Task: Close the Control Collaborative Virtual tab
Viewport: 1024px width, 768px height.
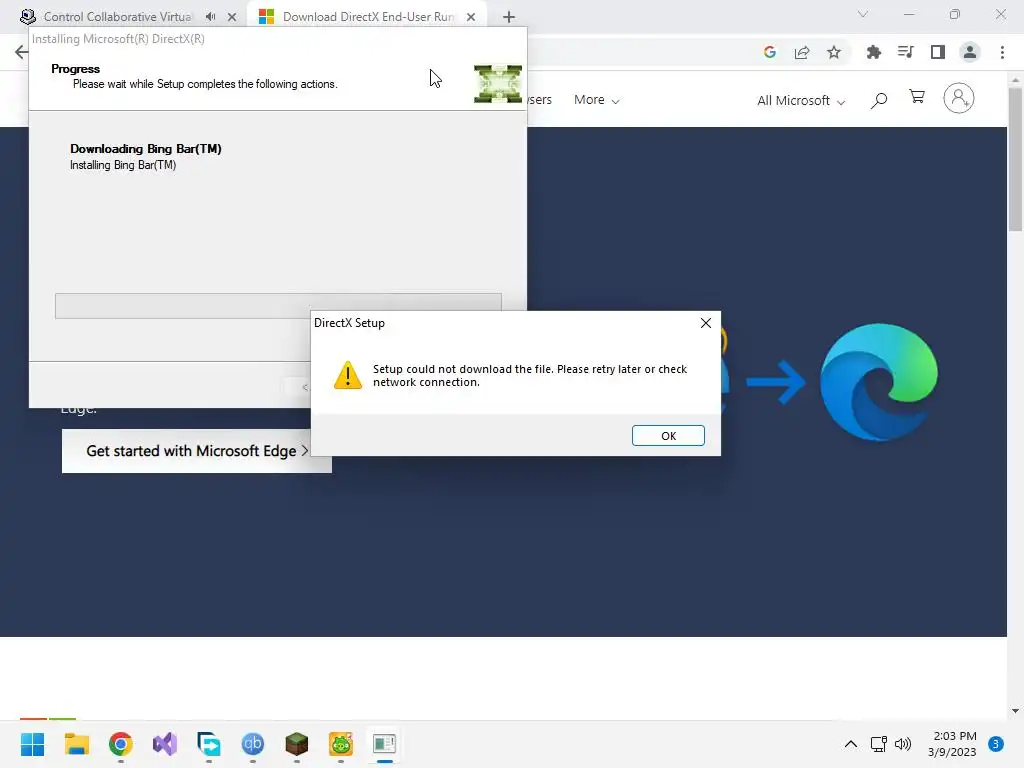Action: (x=232, y=17)
